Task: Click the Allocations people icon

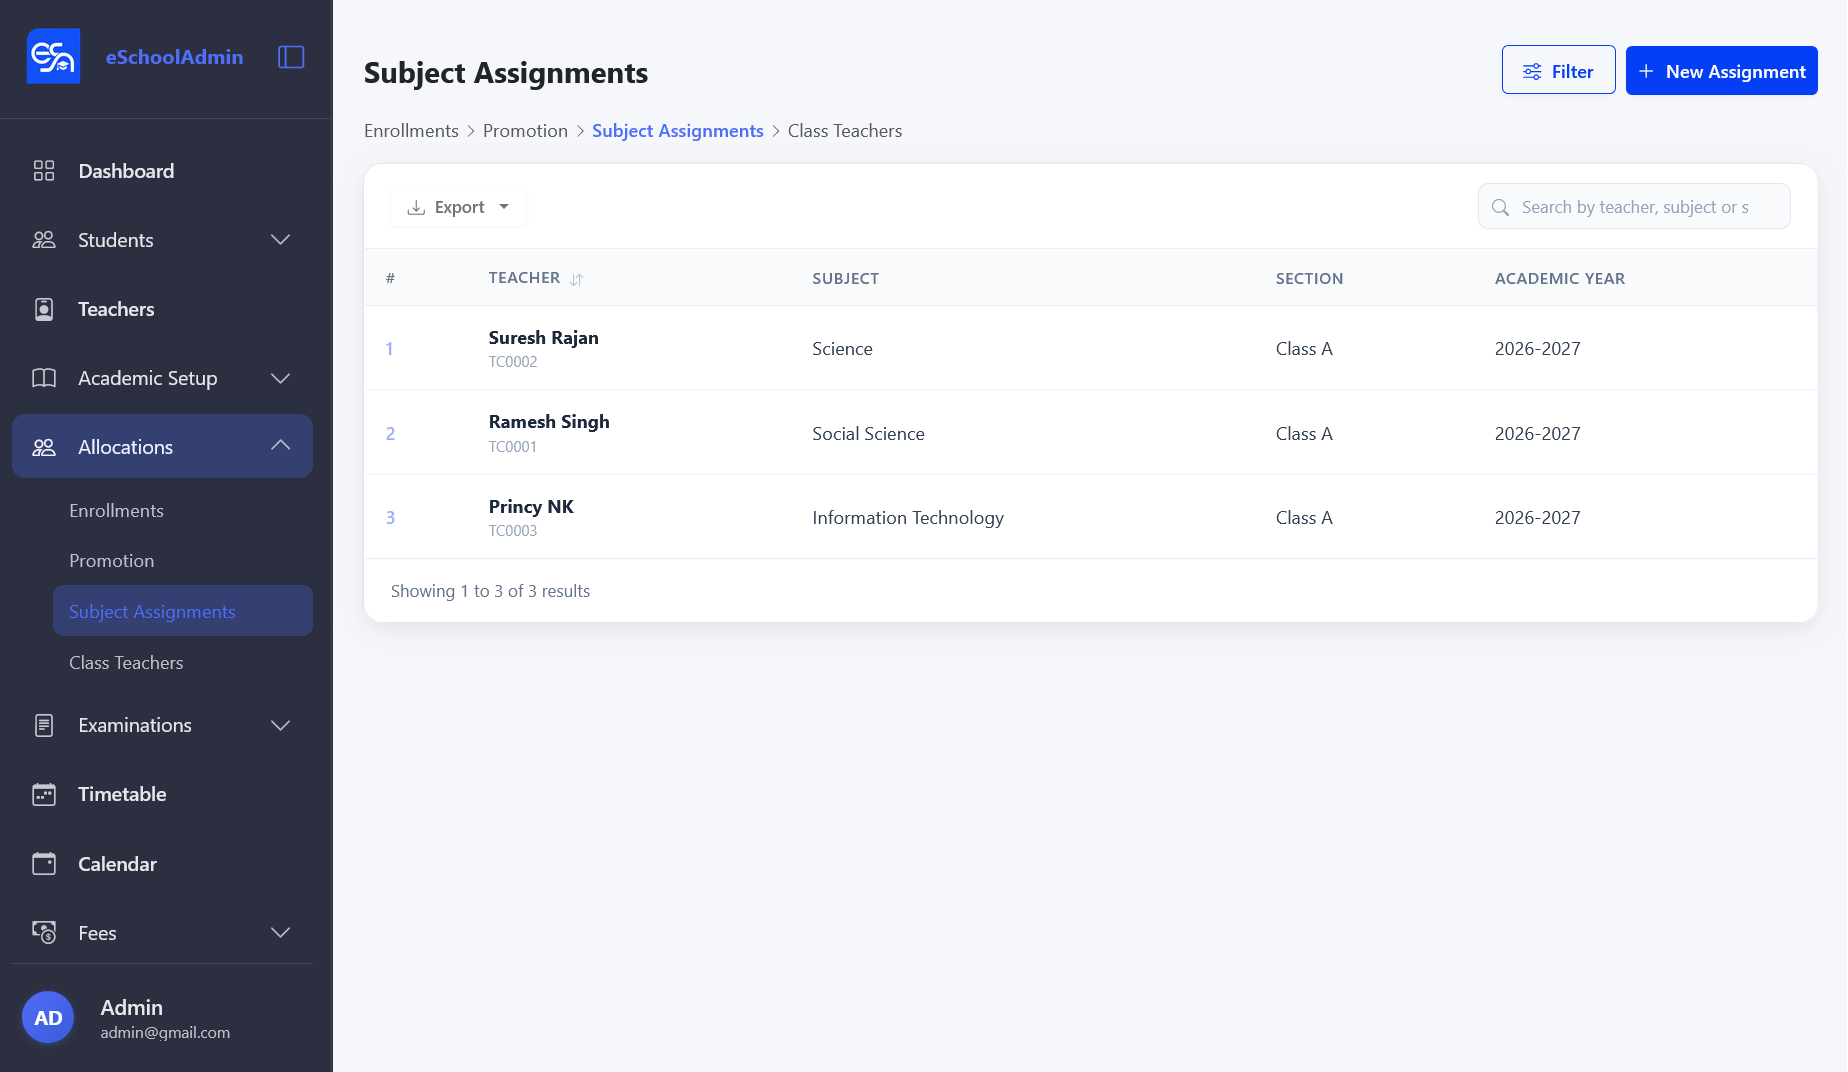Action: 44,447
